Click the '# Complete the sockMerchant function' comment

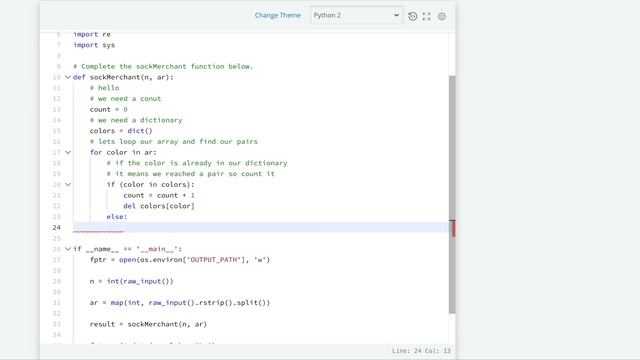click(x=163, y=66)
